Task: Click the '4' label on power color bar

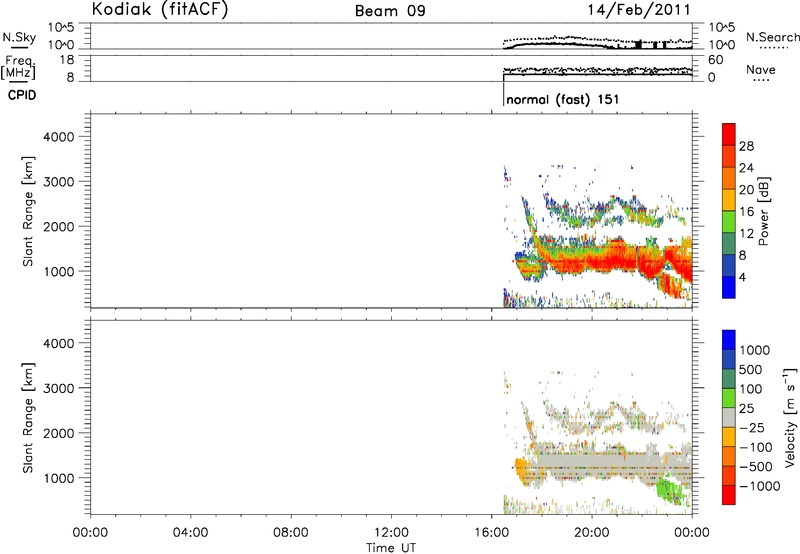Action: (742, 277)
